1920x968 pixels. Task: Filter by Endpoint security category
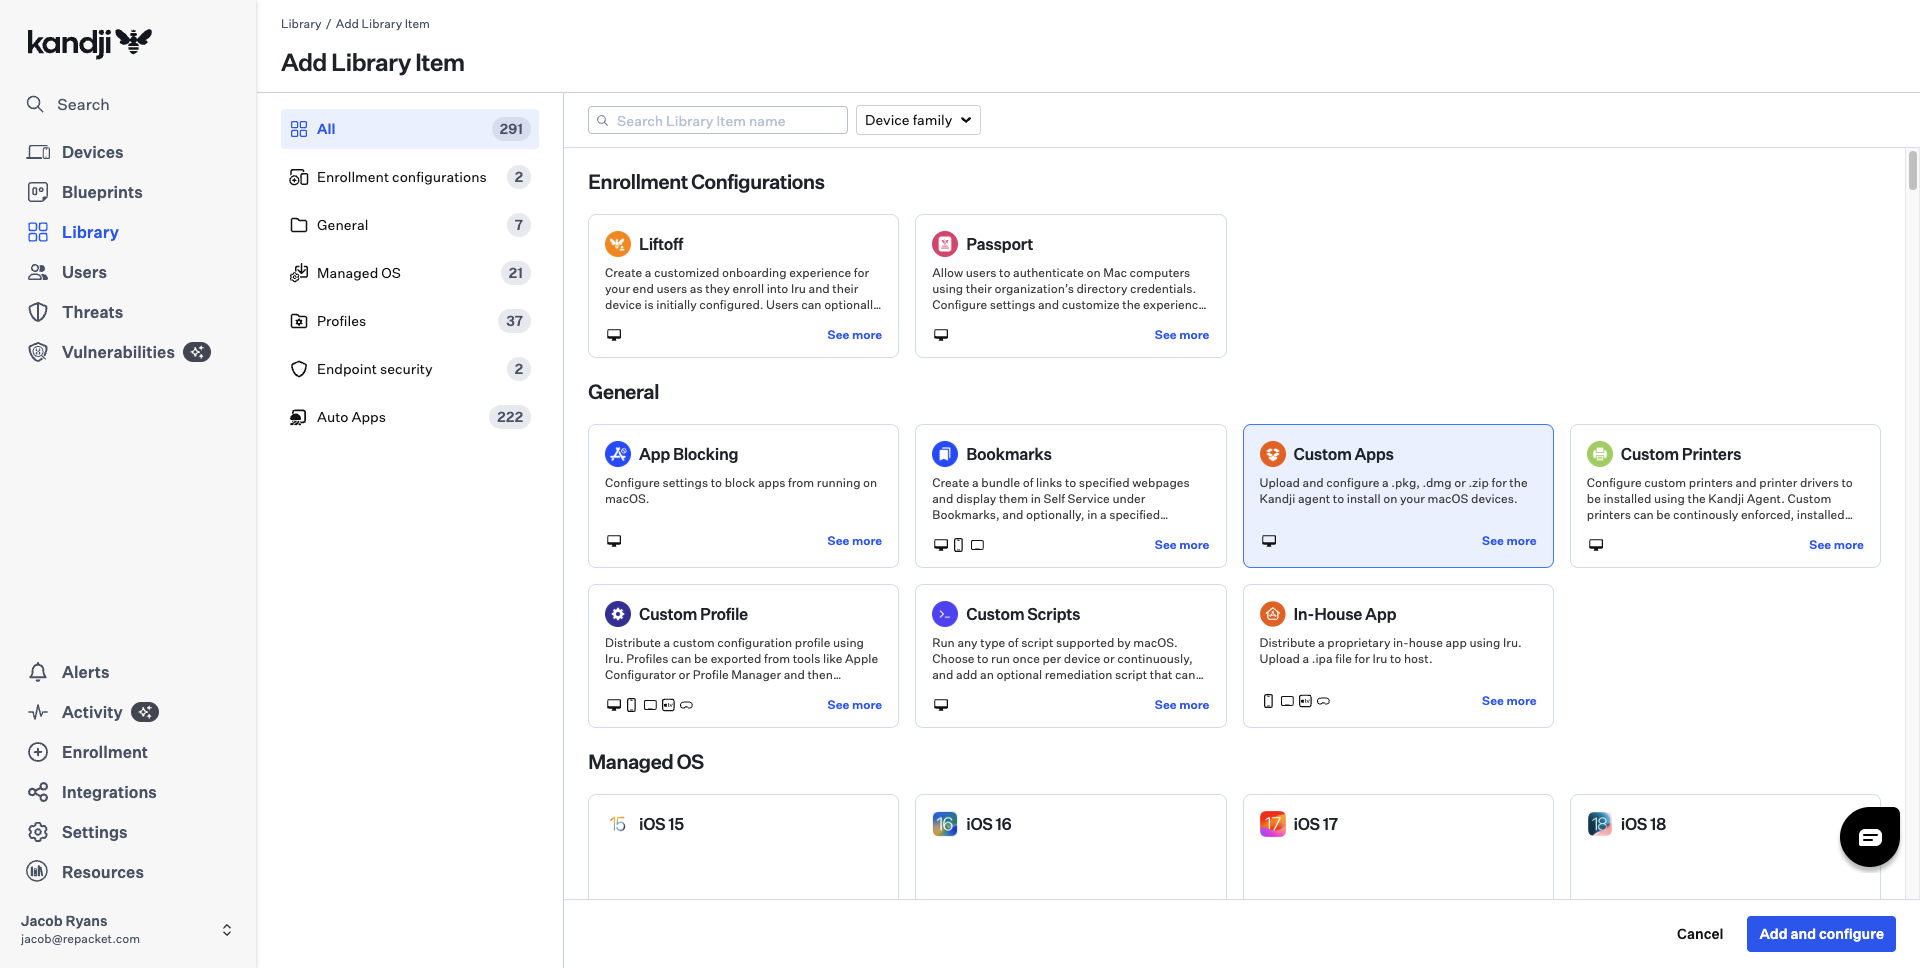tap(410, 369)
